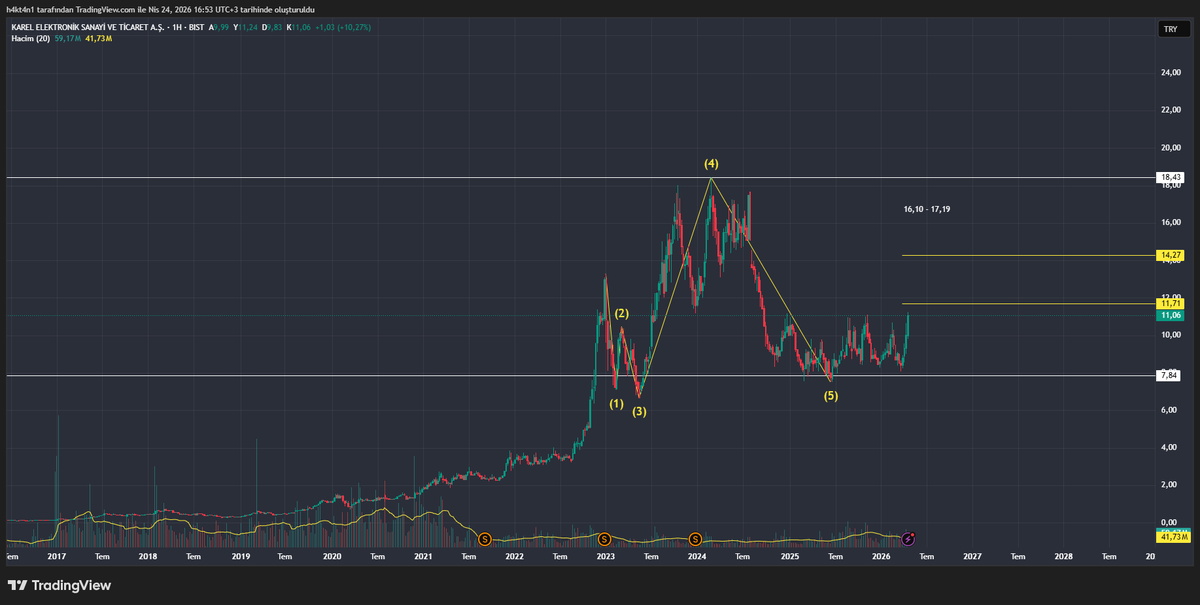Click the purple lightning event icon near 2026

coord(909,538)
